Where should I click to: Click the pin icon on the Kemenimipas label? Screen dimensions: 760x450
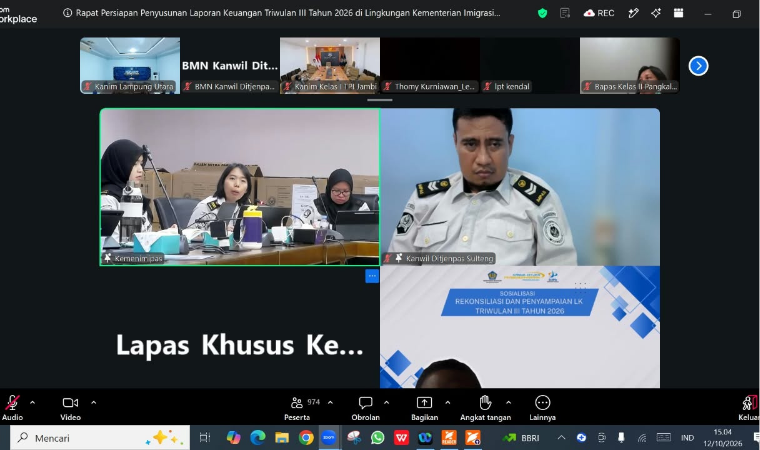(x=108, y=258)
